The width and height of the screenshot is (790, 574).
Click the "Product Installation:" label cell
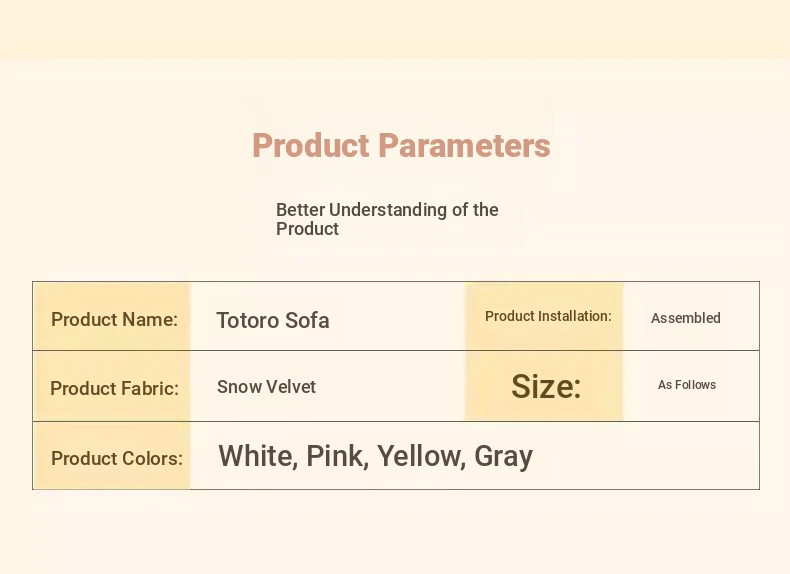pos(548,316)
